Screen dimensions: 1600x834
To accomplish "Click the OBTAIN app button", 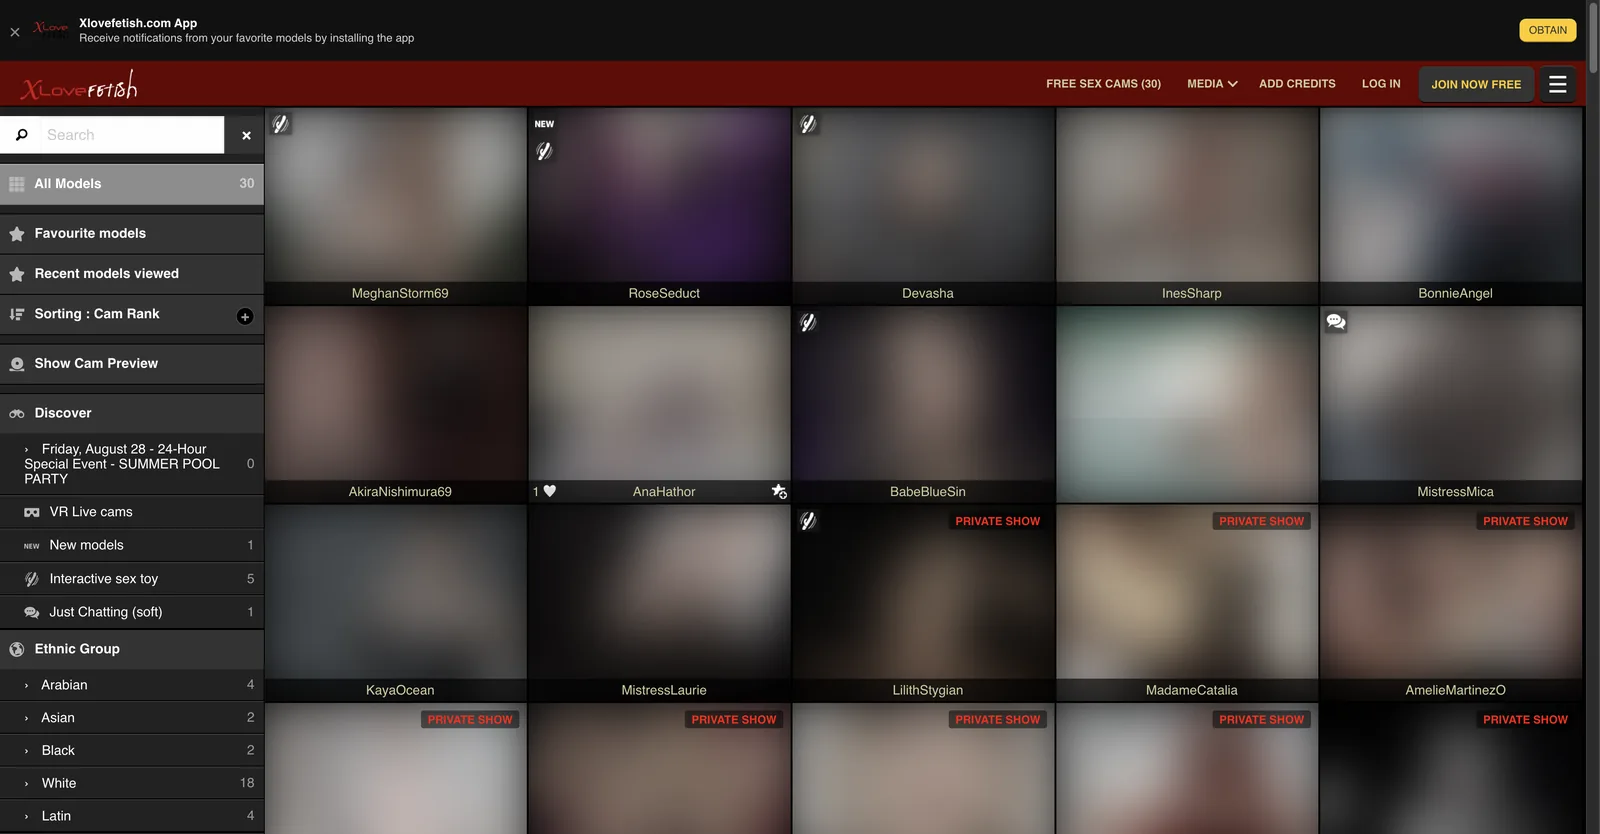I will 1547,30.
